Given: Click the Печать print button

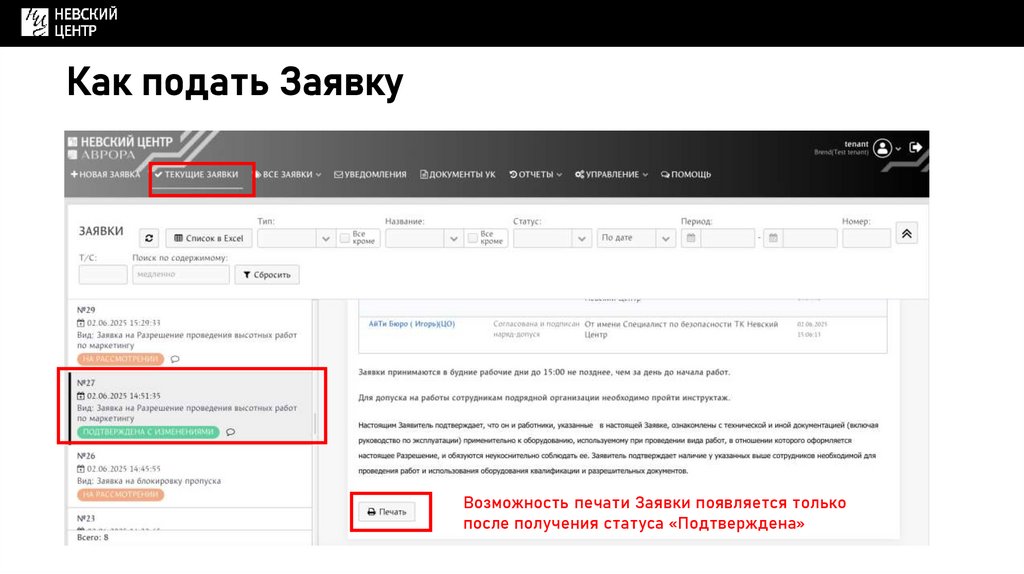Looking at the screenshot, I should pyautogui.click(x=387, y=512).
